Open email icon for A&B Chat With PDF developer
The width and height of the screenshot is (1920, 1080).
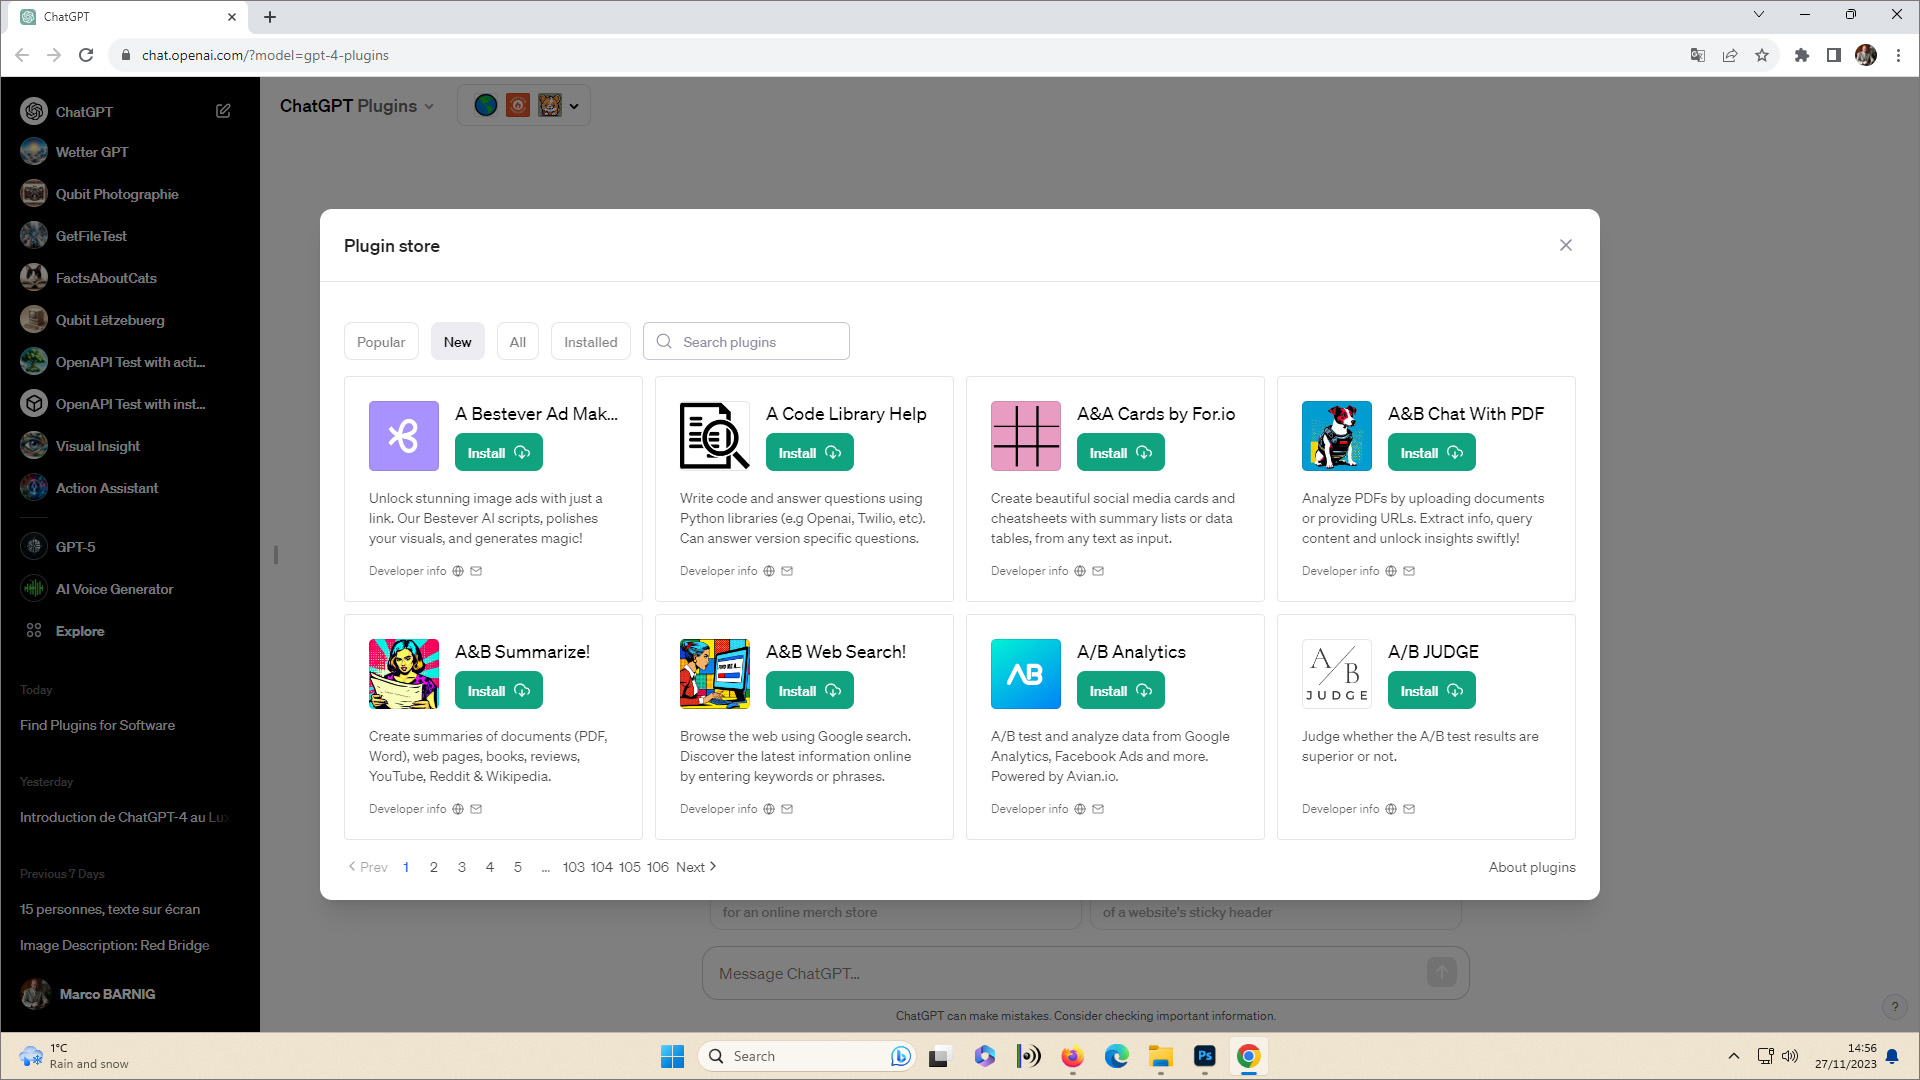[1409, 571]
